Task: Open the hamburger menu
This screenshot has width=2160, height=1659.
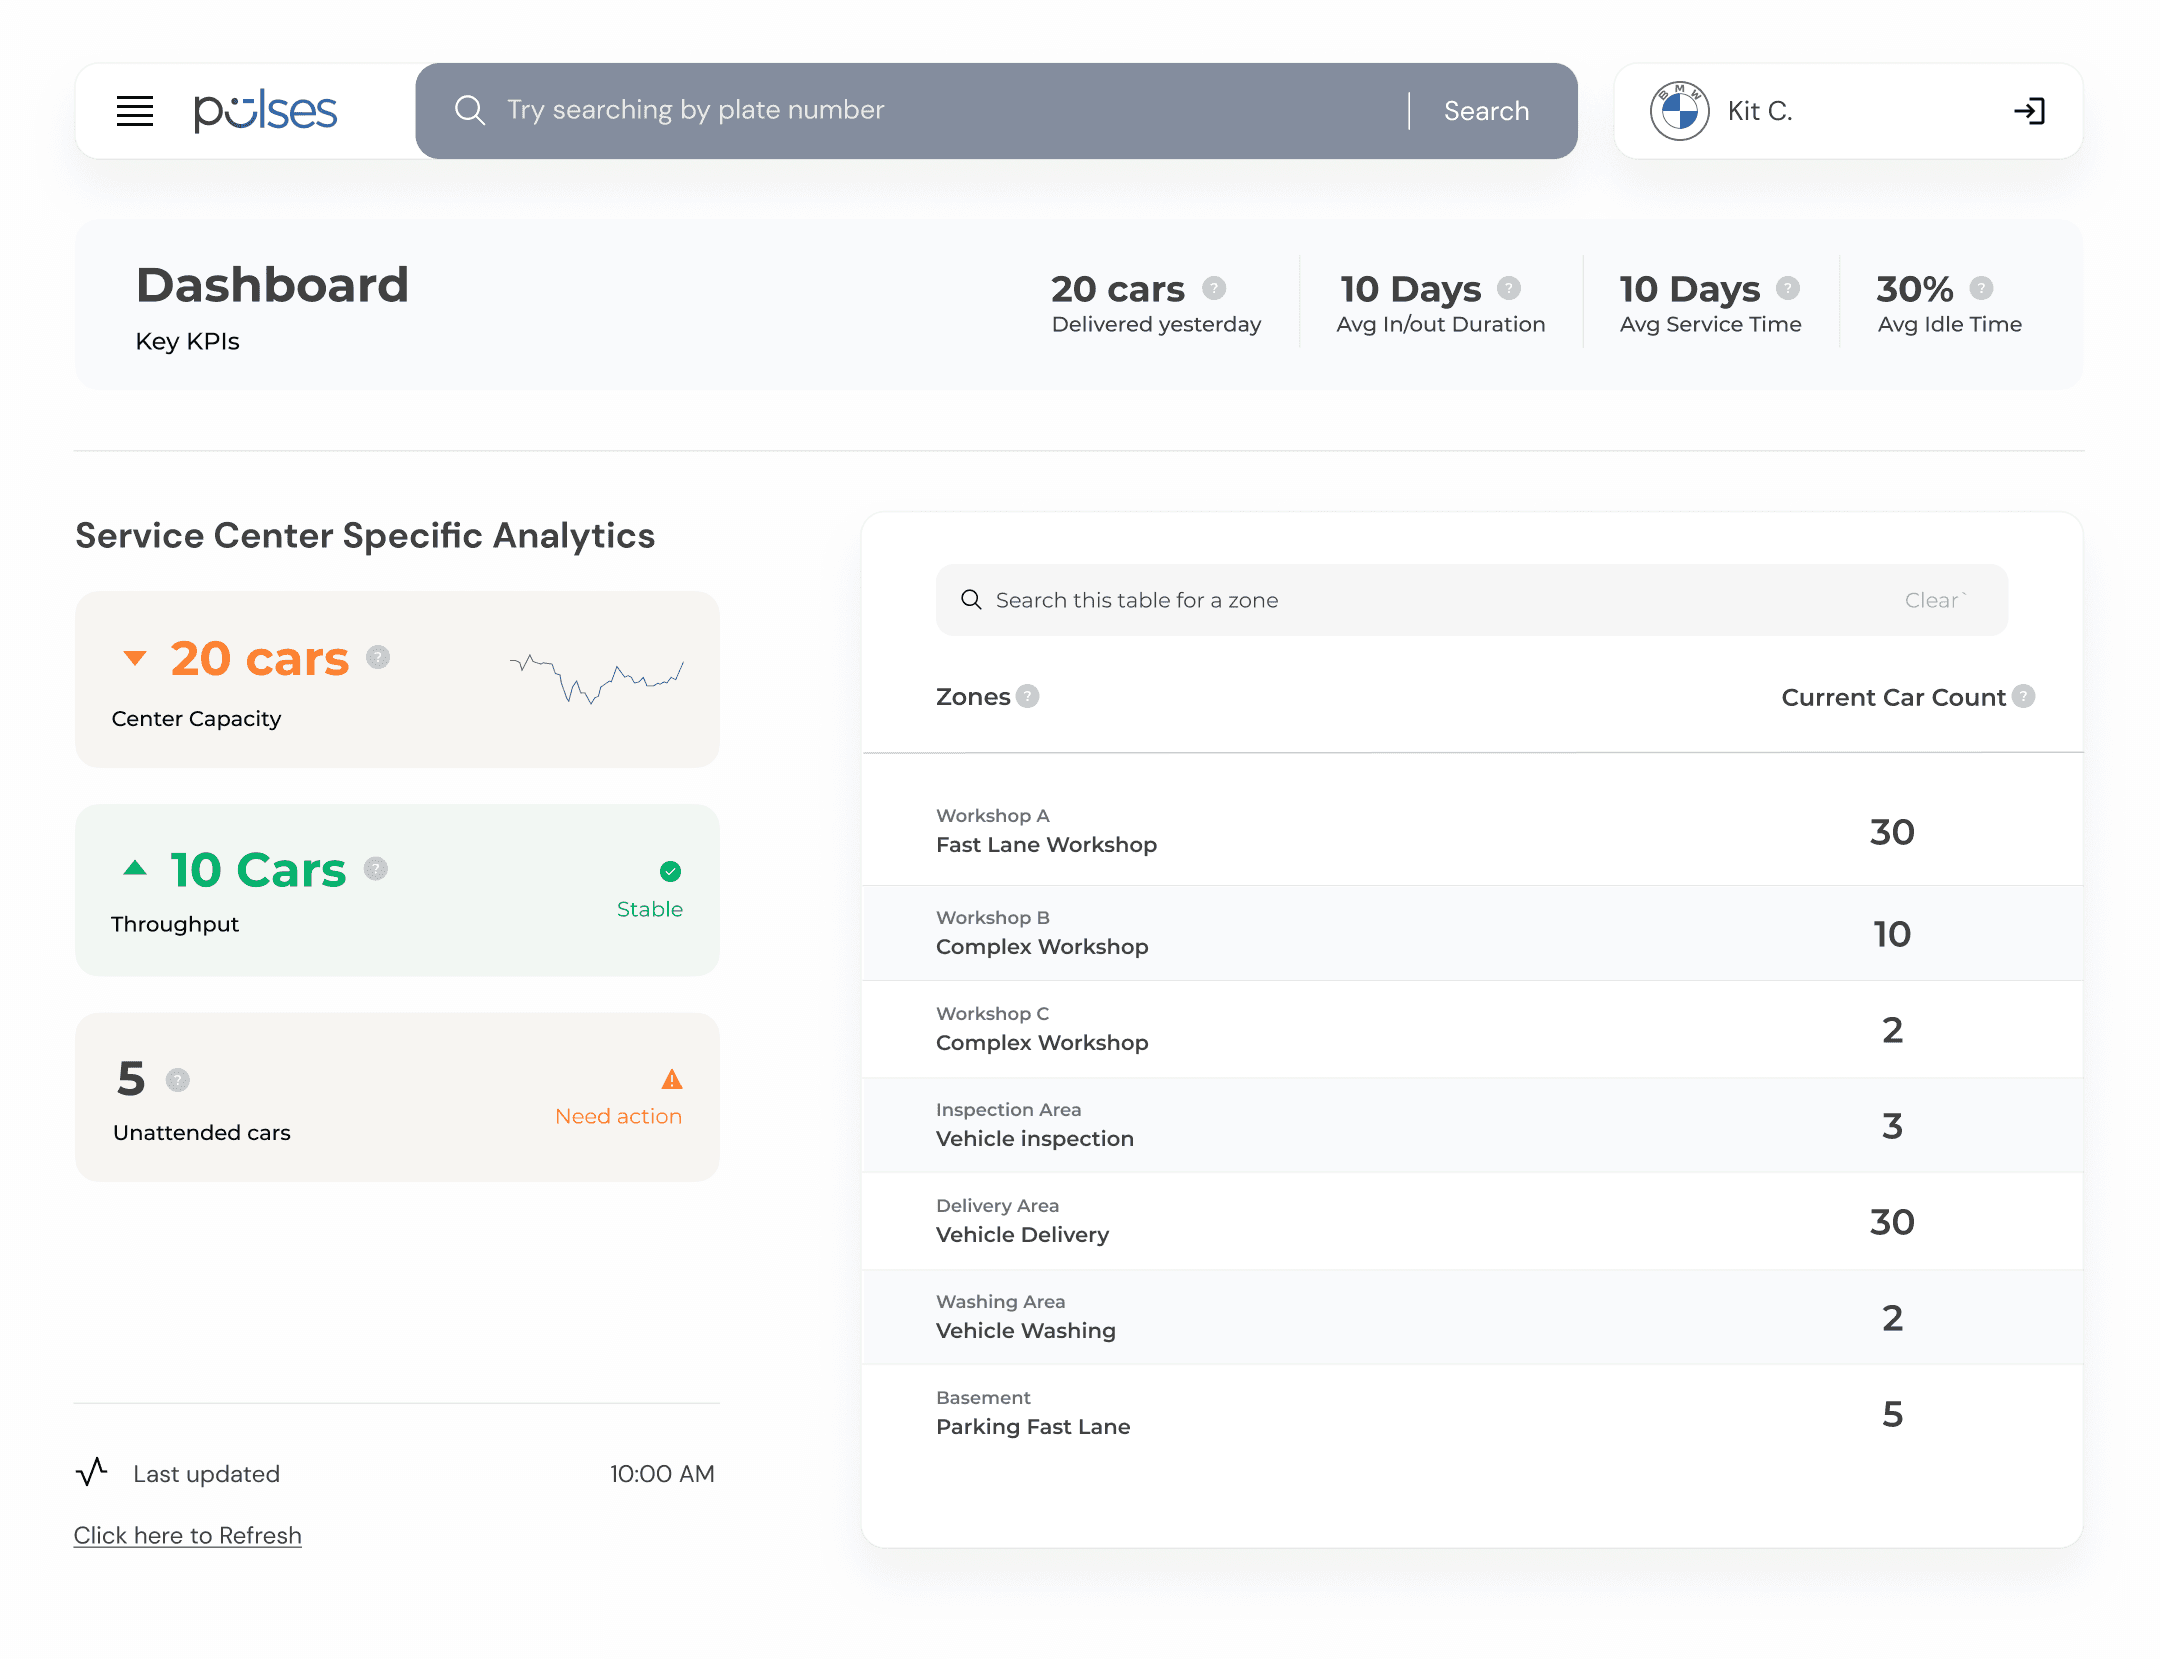Action: point(135,111)
